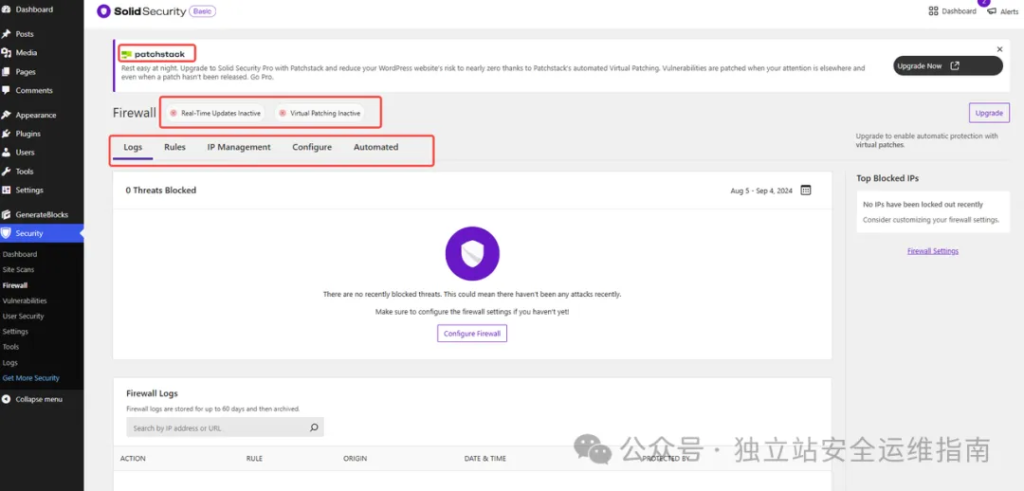Open Security submenu Dashboard

tap(20, 254)
